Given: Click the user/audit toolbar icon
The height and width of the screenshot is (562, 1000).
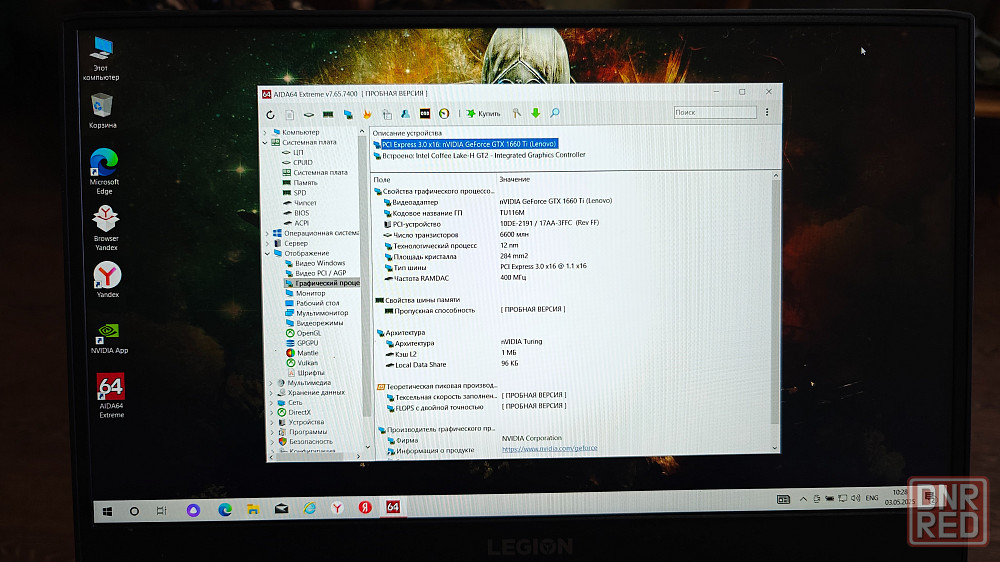Looking at the screenshot, I should pyautogui.click(x=406, y=114).
